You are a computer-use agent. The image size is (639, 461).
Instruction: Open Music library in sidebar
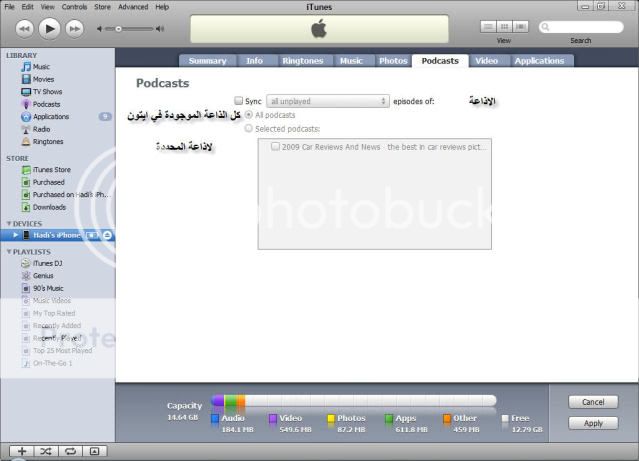coord(41,67)
